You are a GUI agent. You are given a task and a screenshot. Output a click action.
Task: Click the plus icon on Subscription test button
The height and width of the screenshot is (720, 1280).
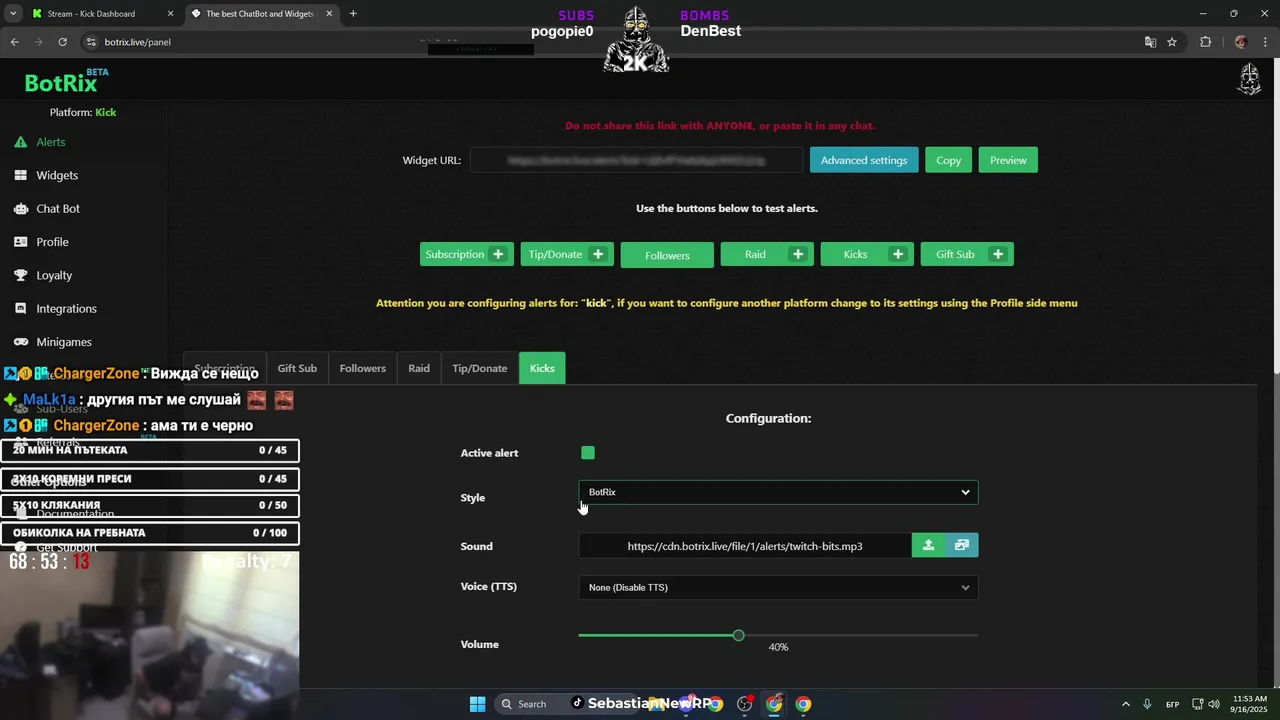498,254
